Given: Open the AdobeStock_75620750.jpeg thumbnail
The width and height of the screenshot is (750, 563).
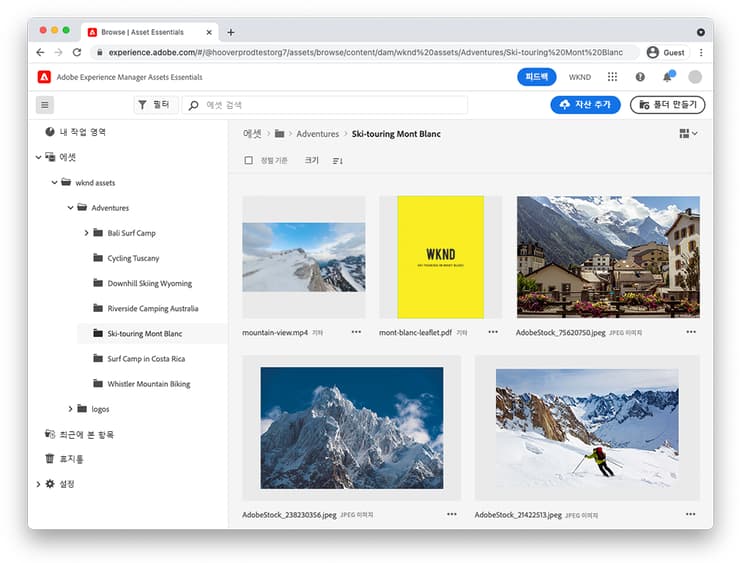Looking at the screenshot, I should tap(608, 257).
